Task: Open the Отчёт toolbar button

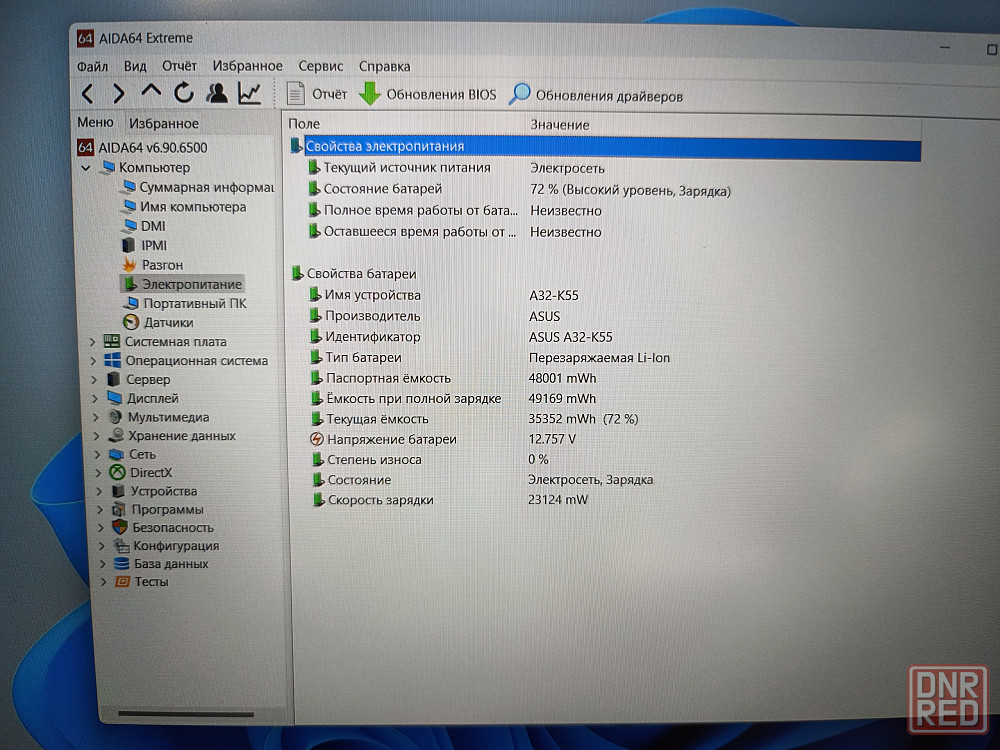Action: [317, 94]
